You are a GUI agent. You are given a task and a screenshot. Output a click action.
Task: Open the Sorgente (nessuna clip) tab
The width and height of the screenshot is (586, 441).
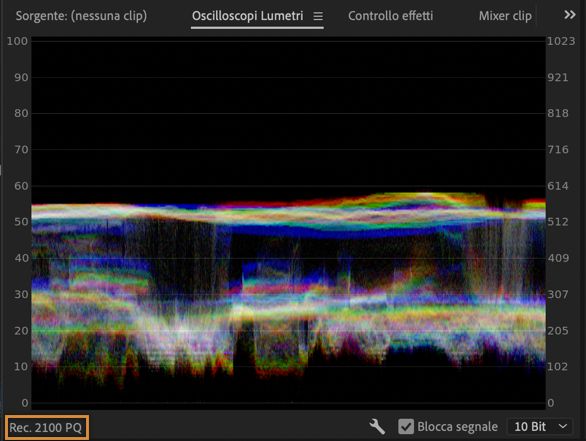[x=81, y=16]
